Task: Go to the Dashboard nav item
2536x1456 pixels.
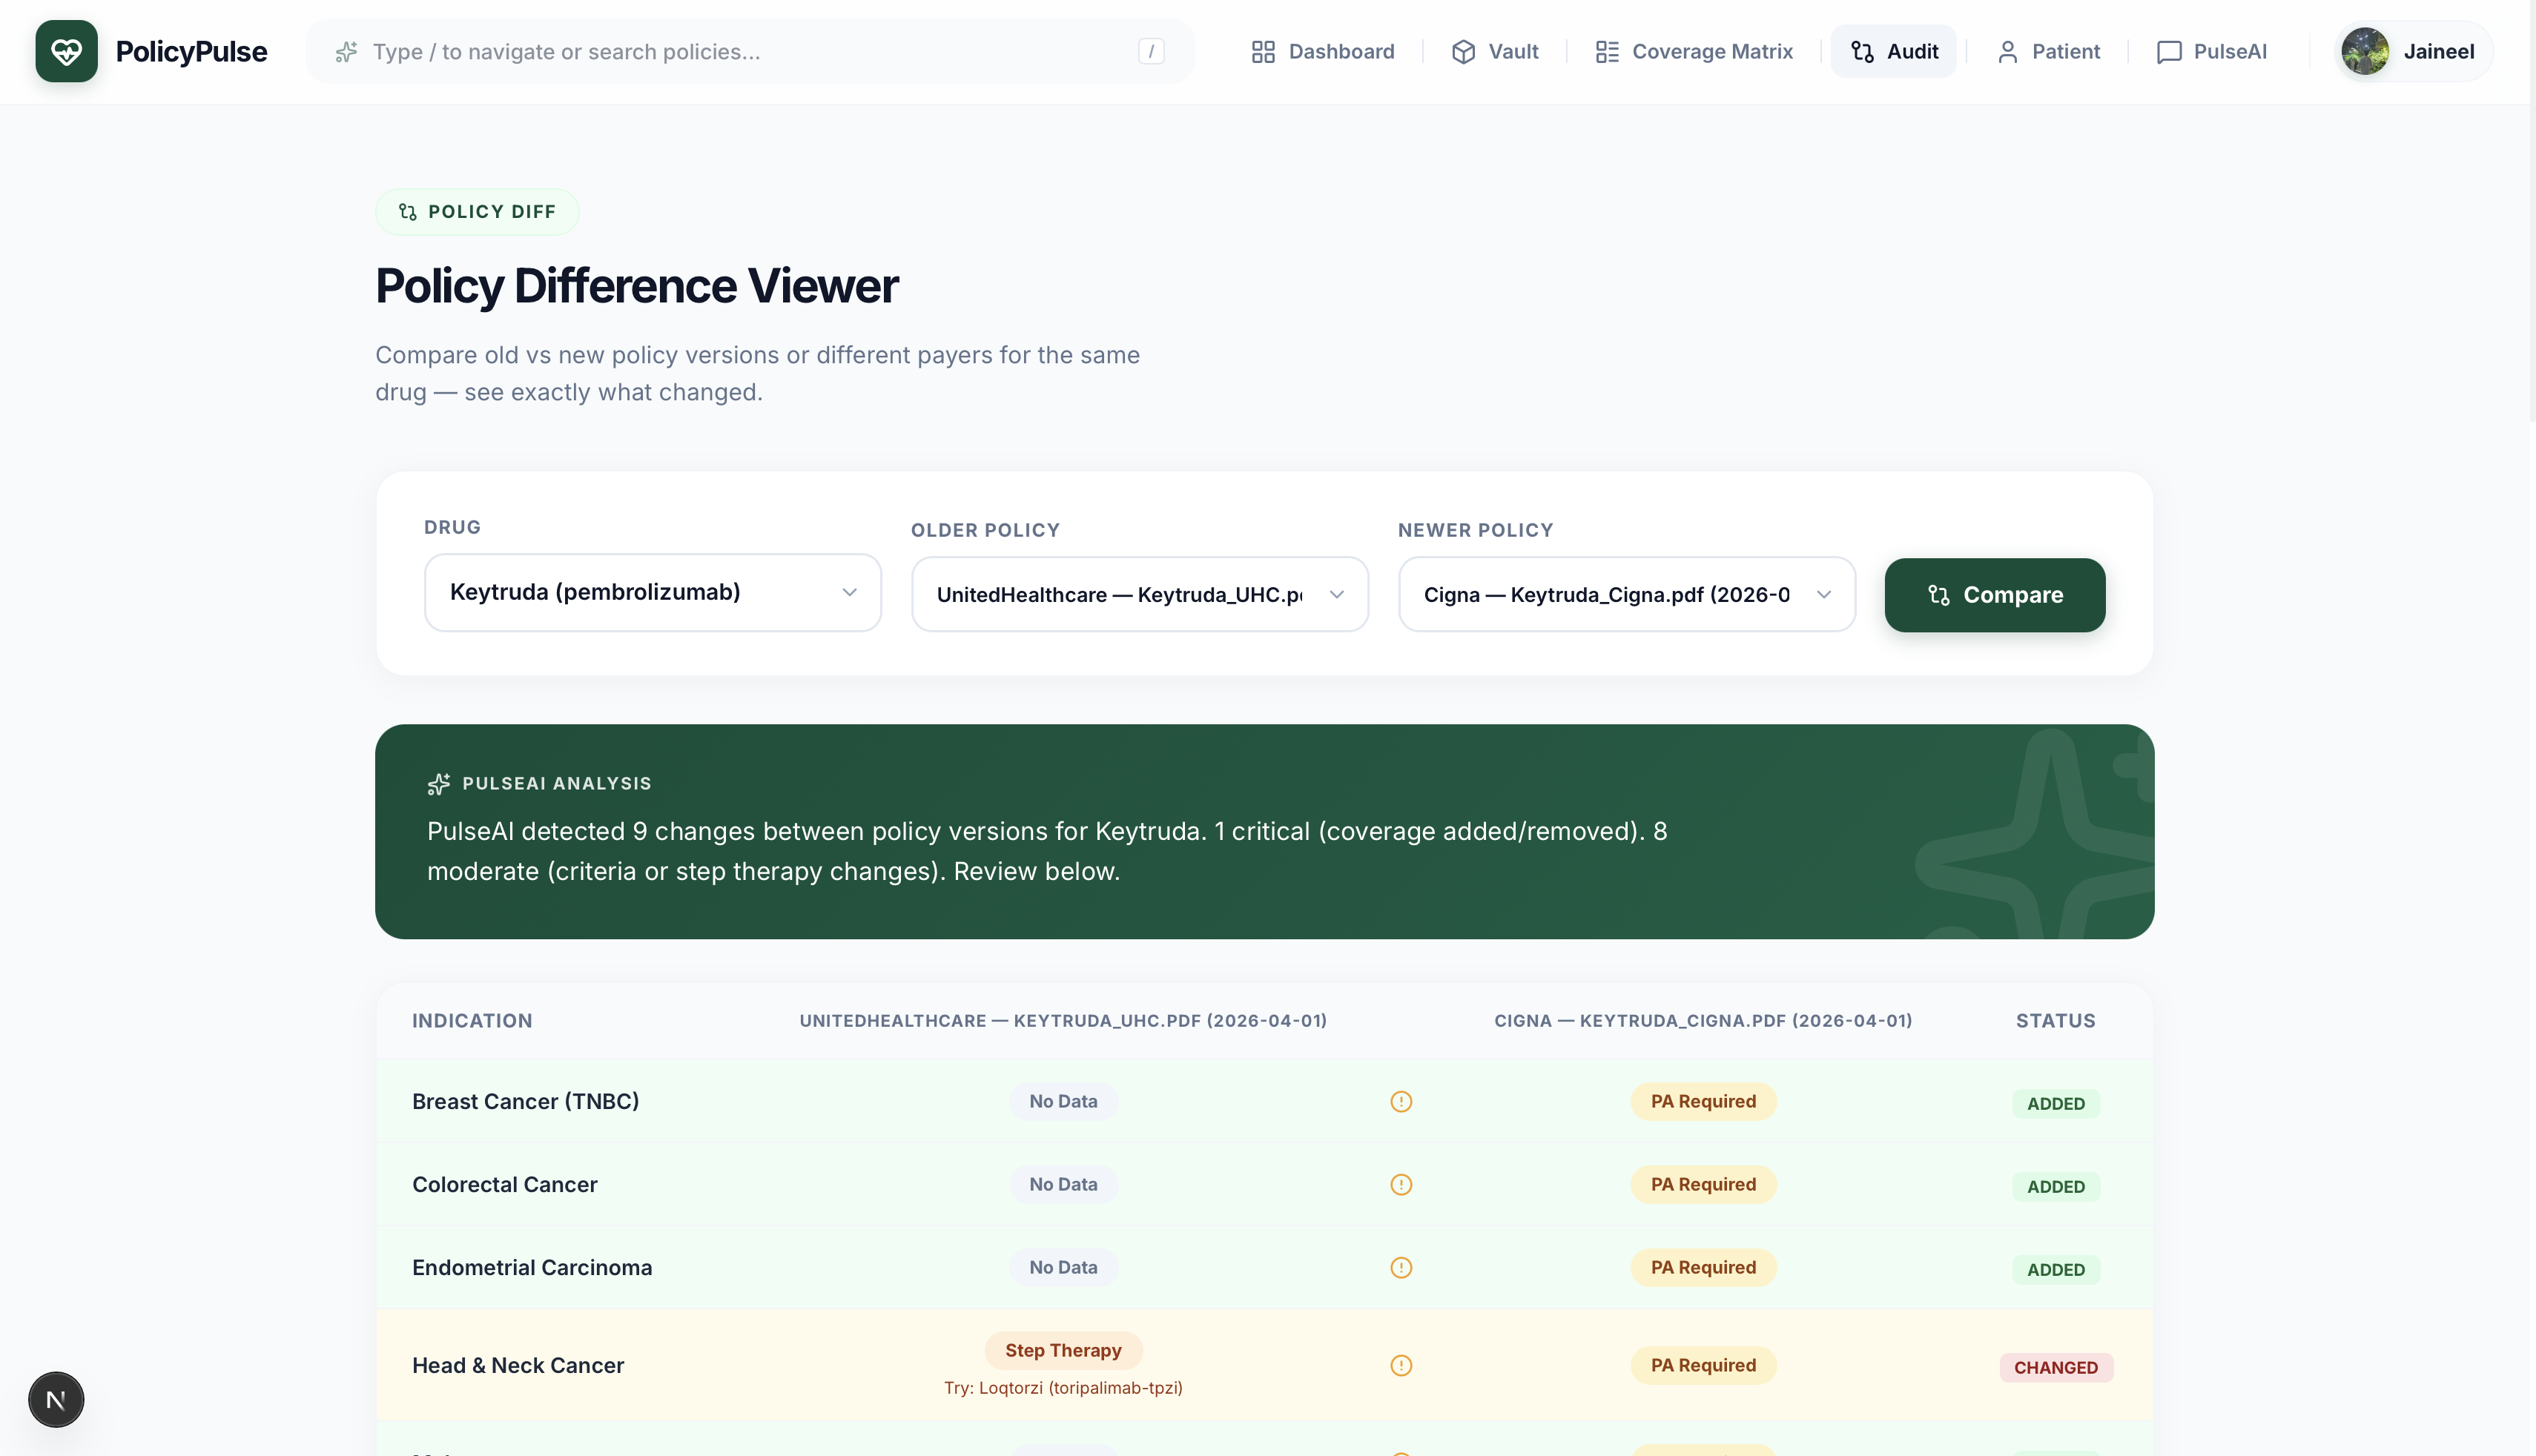Action: pyautogui.click(x=1322, y=51)
